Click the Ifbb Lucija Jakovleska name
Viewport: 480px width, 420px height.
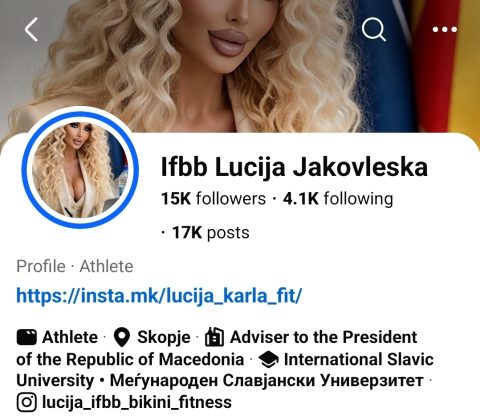(294, 167)
